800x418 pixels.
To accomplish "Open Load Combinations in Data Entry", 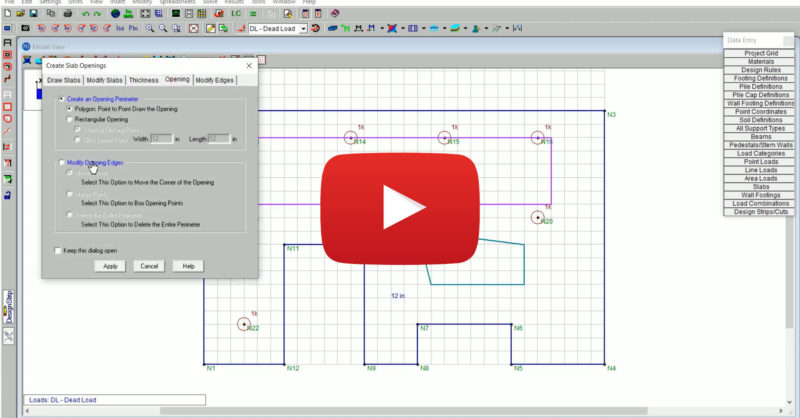I will pos(761,203).
